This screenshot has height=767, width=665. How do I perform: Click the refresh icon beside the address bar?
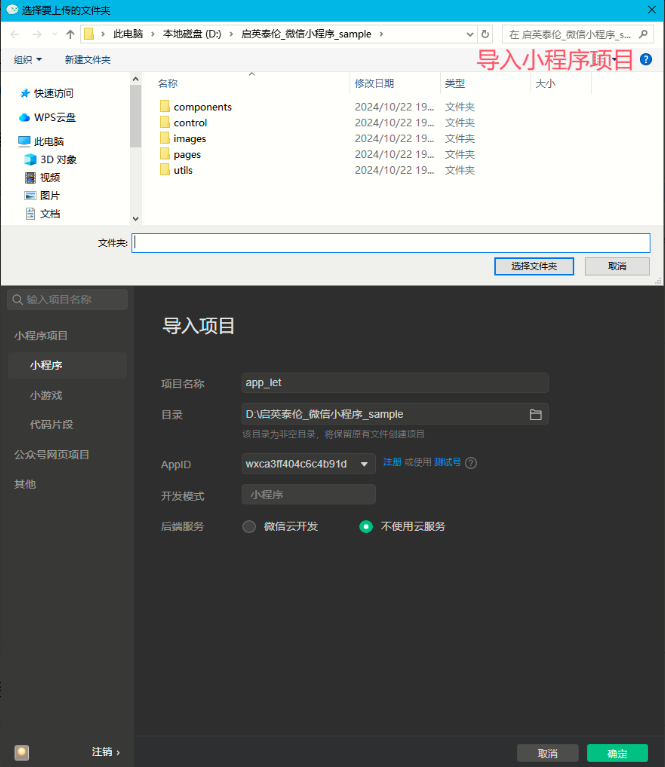point(484,34)
